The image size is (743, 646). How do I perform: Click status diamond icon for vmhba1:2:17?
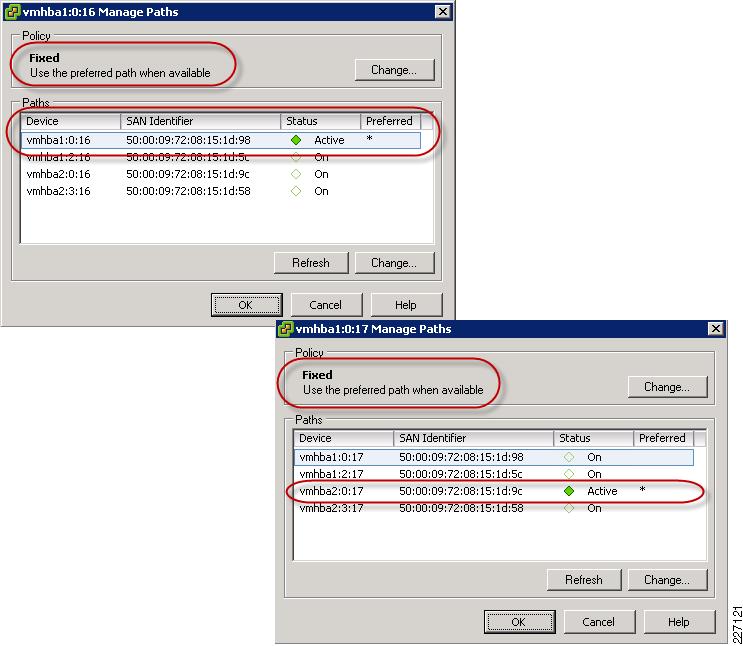[569, 474]
